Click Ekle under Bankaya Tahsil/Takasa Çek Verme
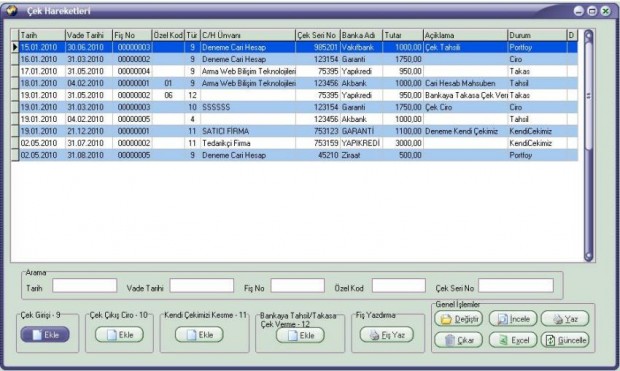This screenshot has height=371, width=620. (x=300, y=335)
